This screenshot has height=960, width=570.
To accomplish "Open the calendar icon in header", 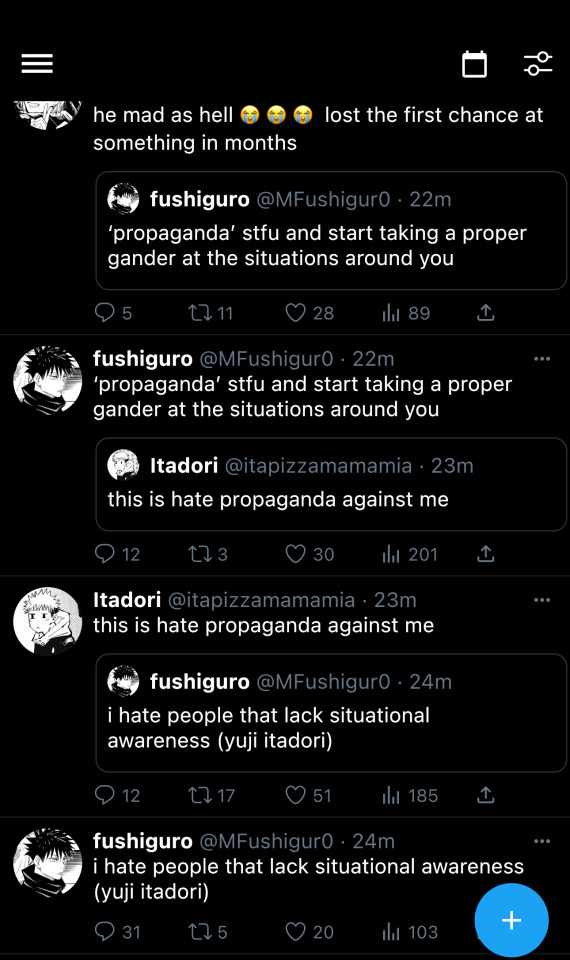I will 474,64.
